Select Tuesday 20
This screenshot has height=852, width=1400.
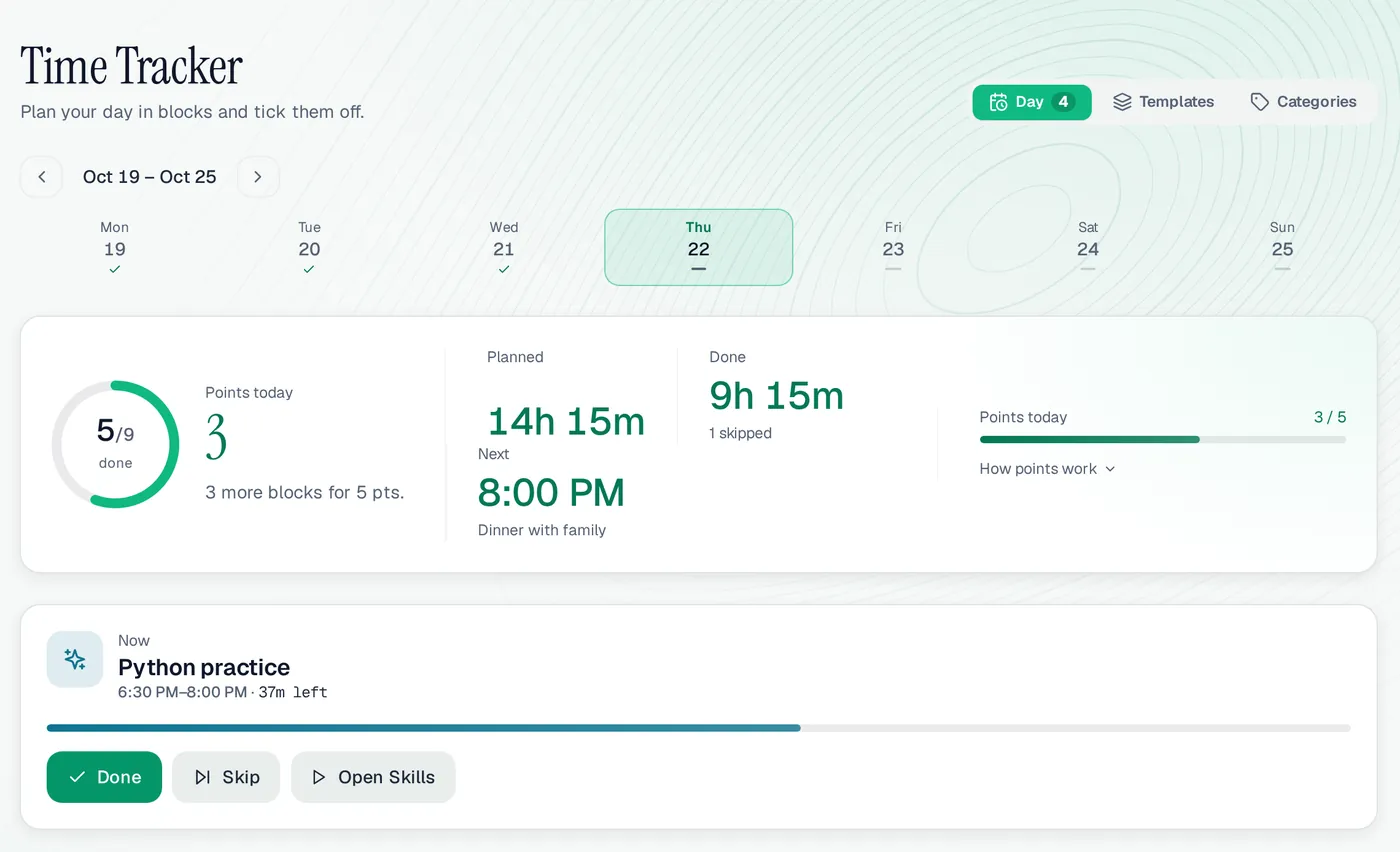309,247
